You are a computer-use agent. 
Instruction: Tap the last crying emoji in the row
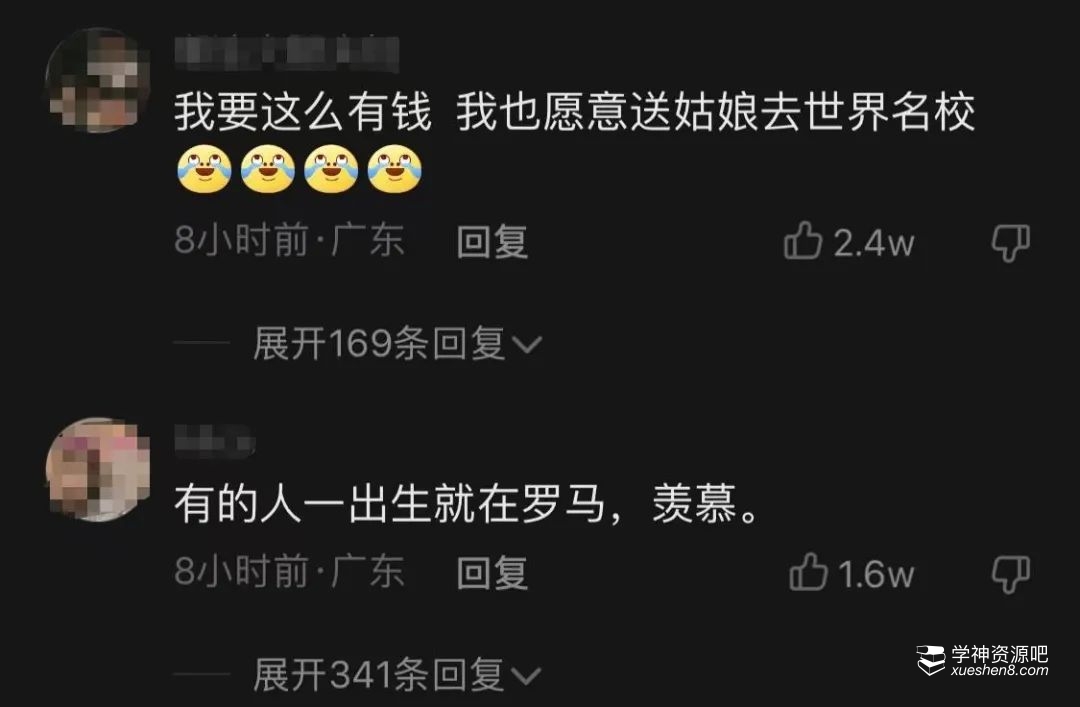395,170
